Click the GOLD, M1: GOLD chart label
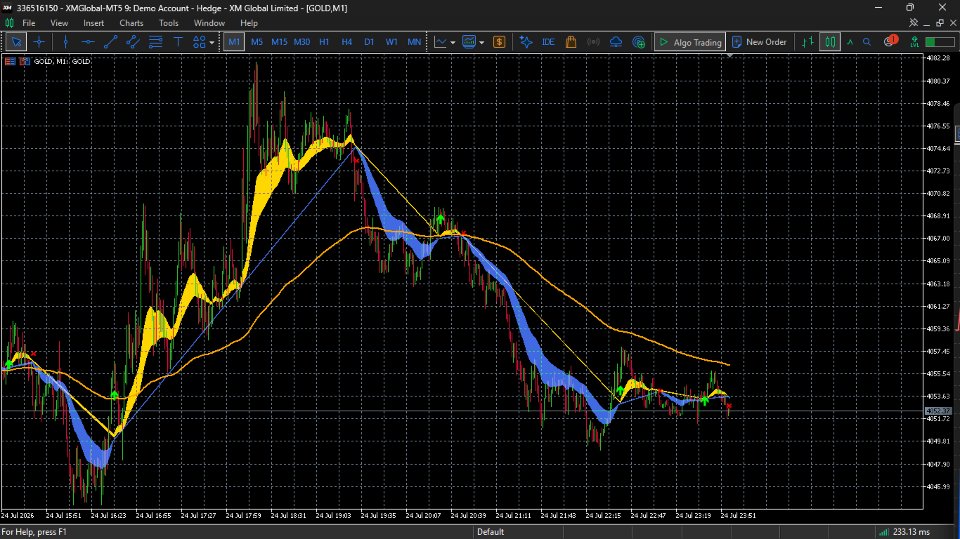Viewport: 960px width, 539px height. pyautogui.click(x=62, y=61)
